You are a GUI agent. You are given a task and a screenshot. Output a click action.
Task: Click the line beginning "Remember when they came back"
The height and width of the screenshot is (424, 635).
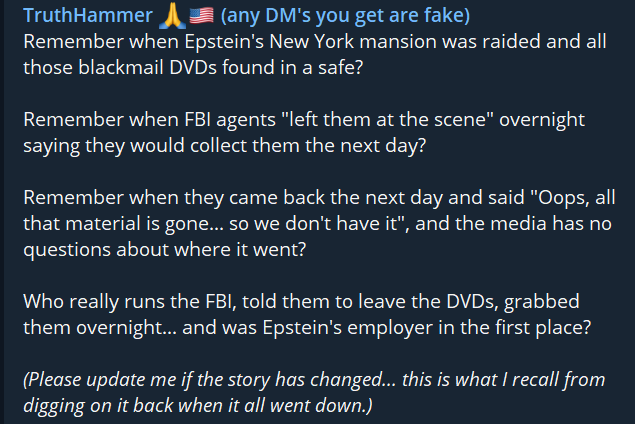(x=319, y=198)
